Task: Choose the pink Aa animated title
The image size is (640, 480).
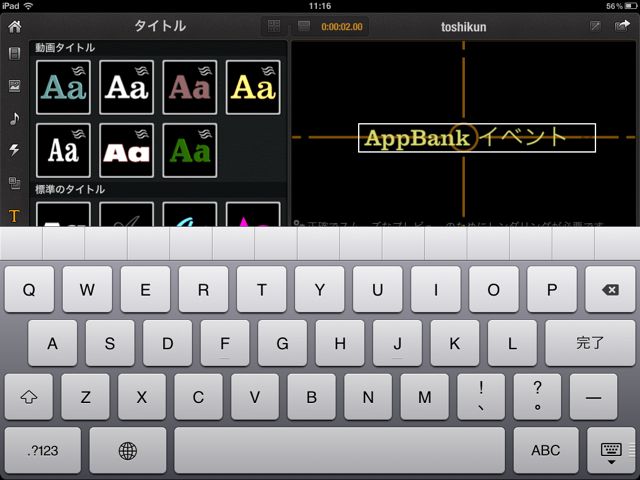Action: tap(190, 87)
